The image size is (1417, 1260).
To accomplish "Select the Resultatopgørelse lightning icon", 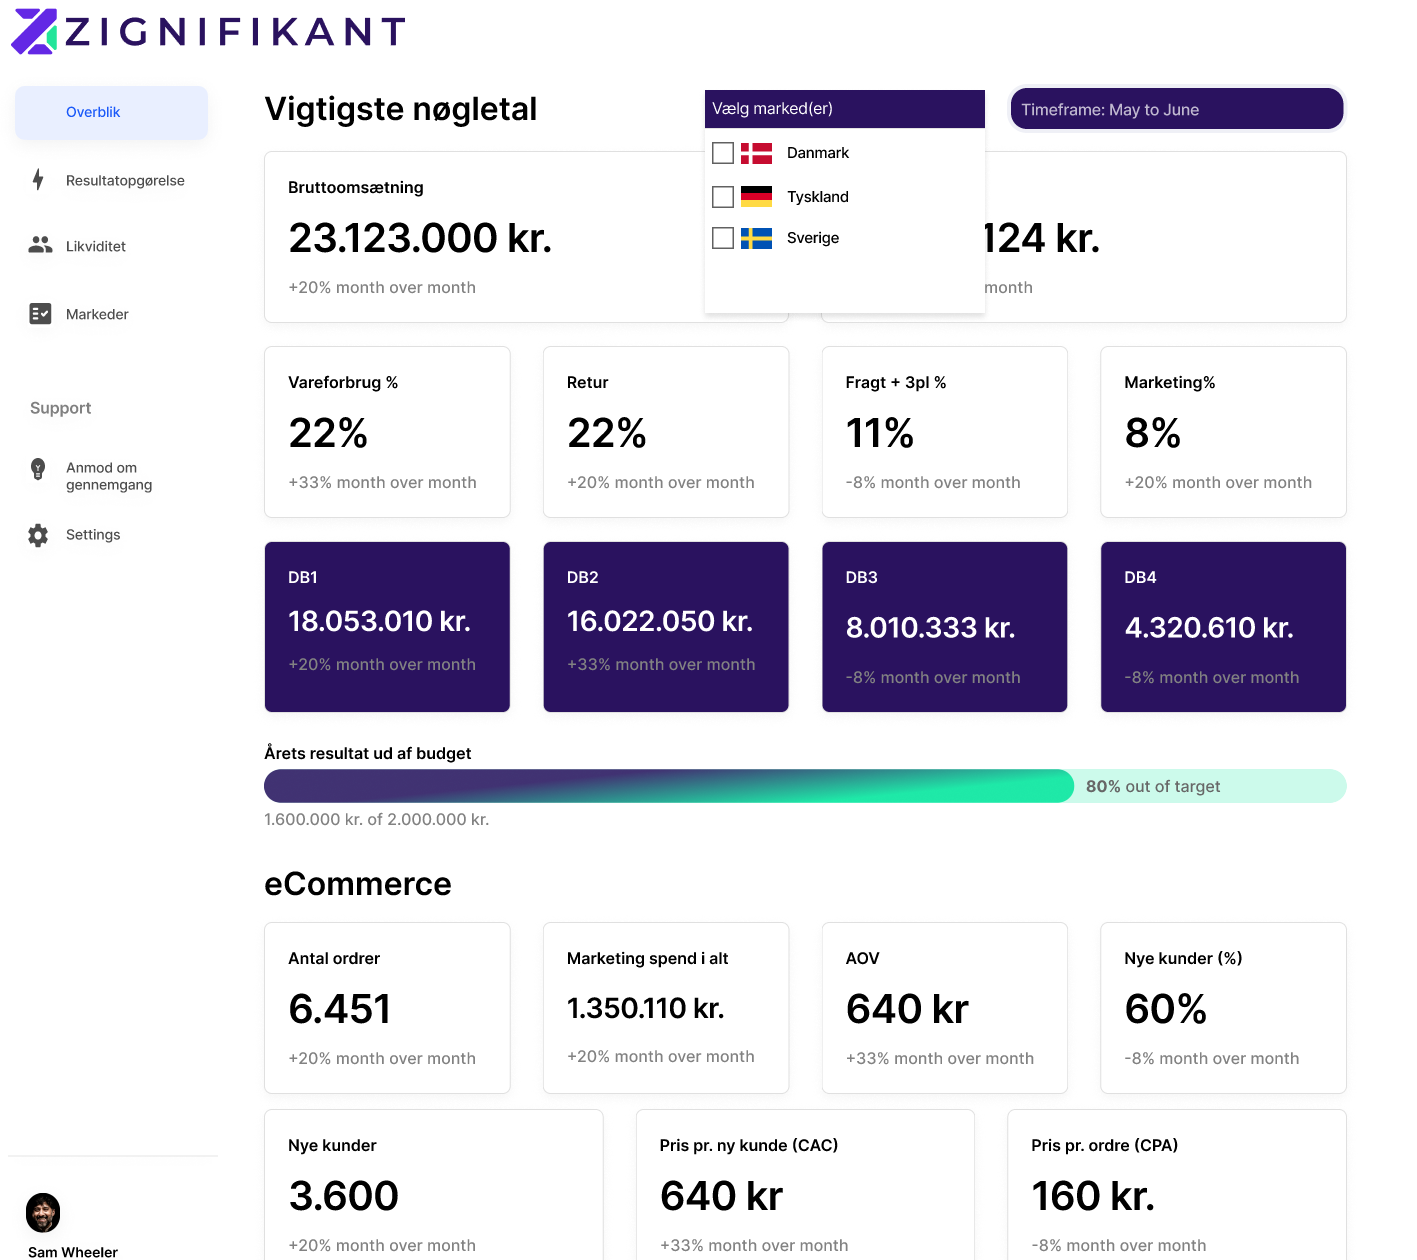I will [x=38, y=180].
